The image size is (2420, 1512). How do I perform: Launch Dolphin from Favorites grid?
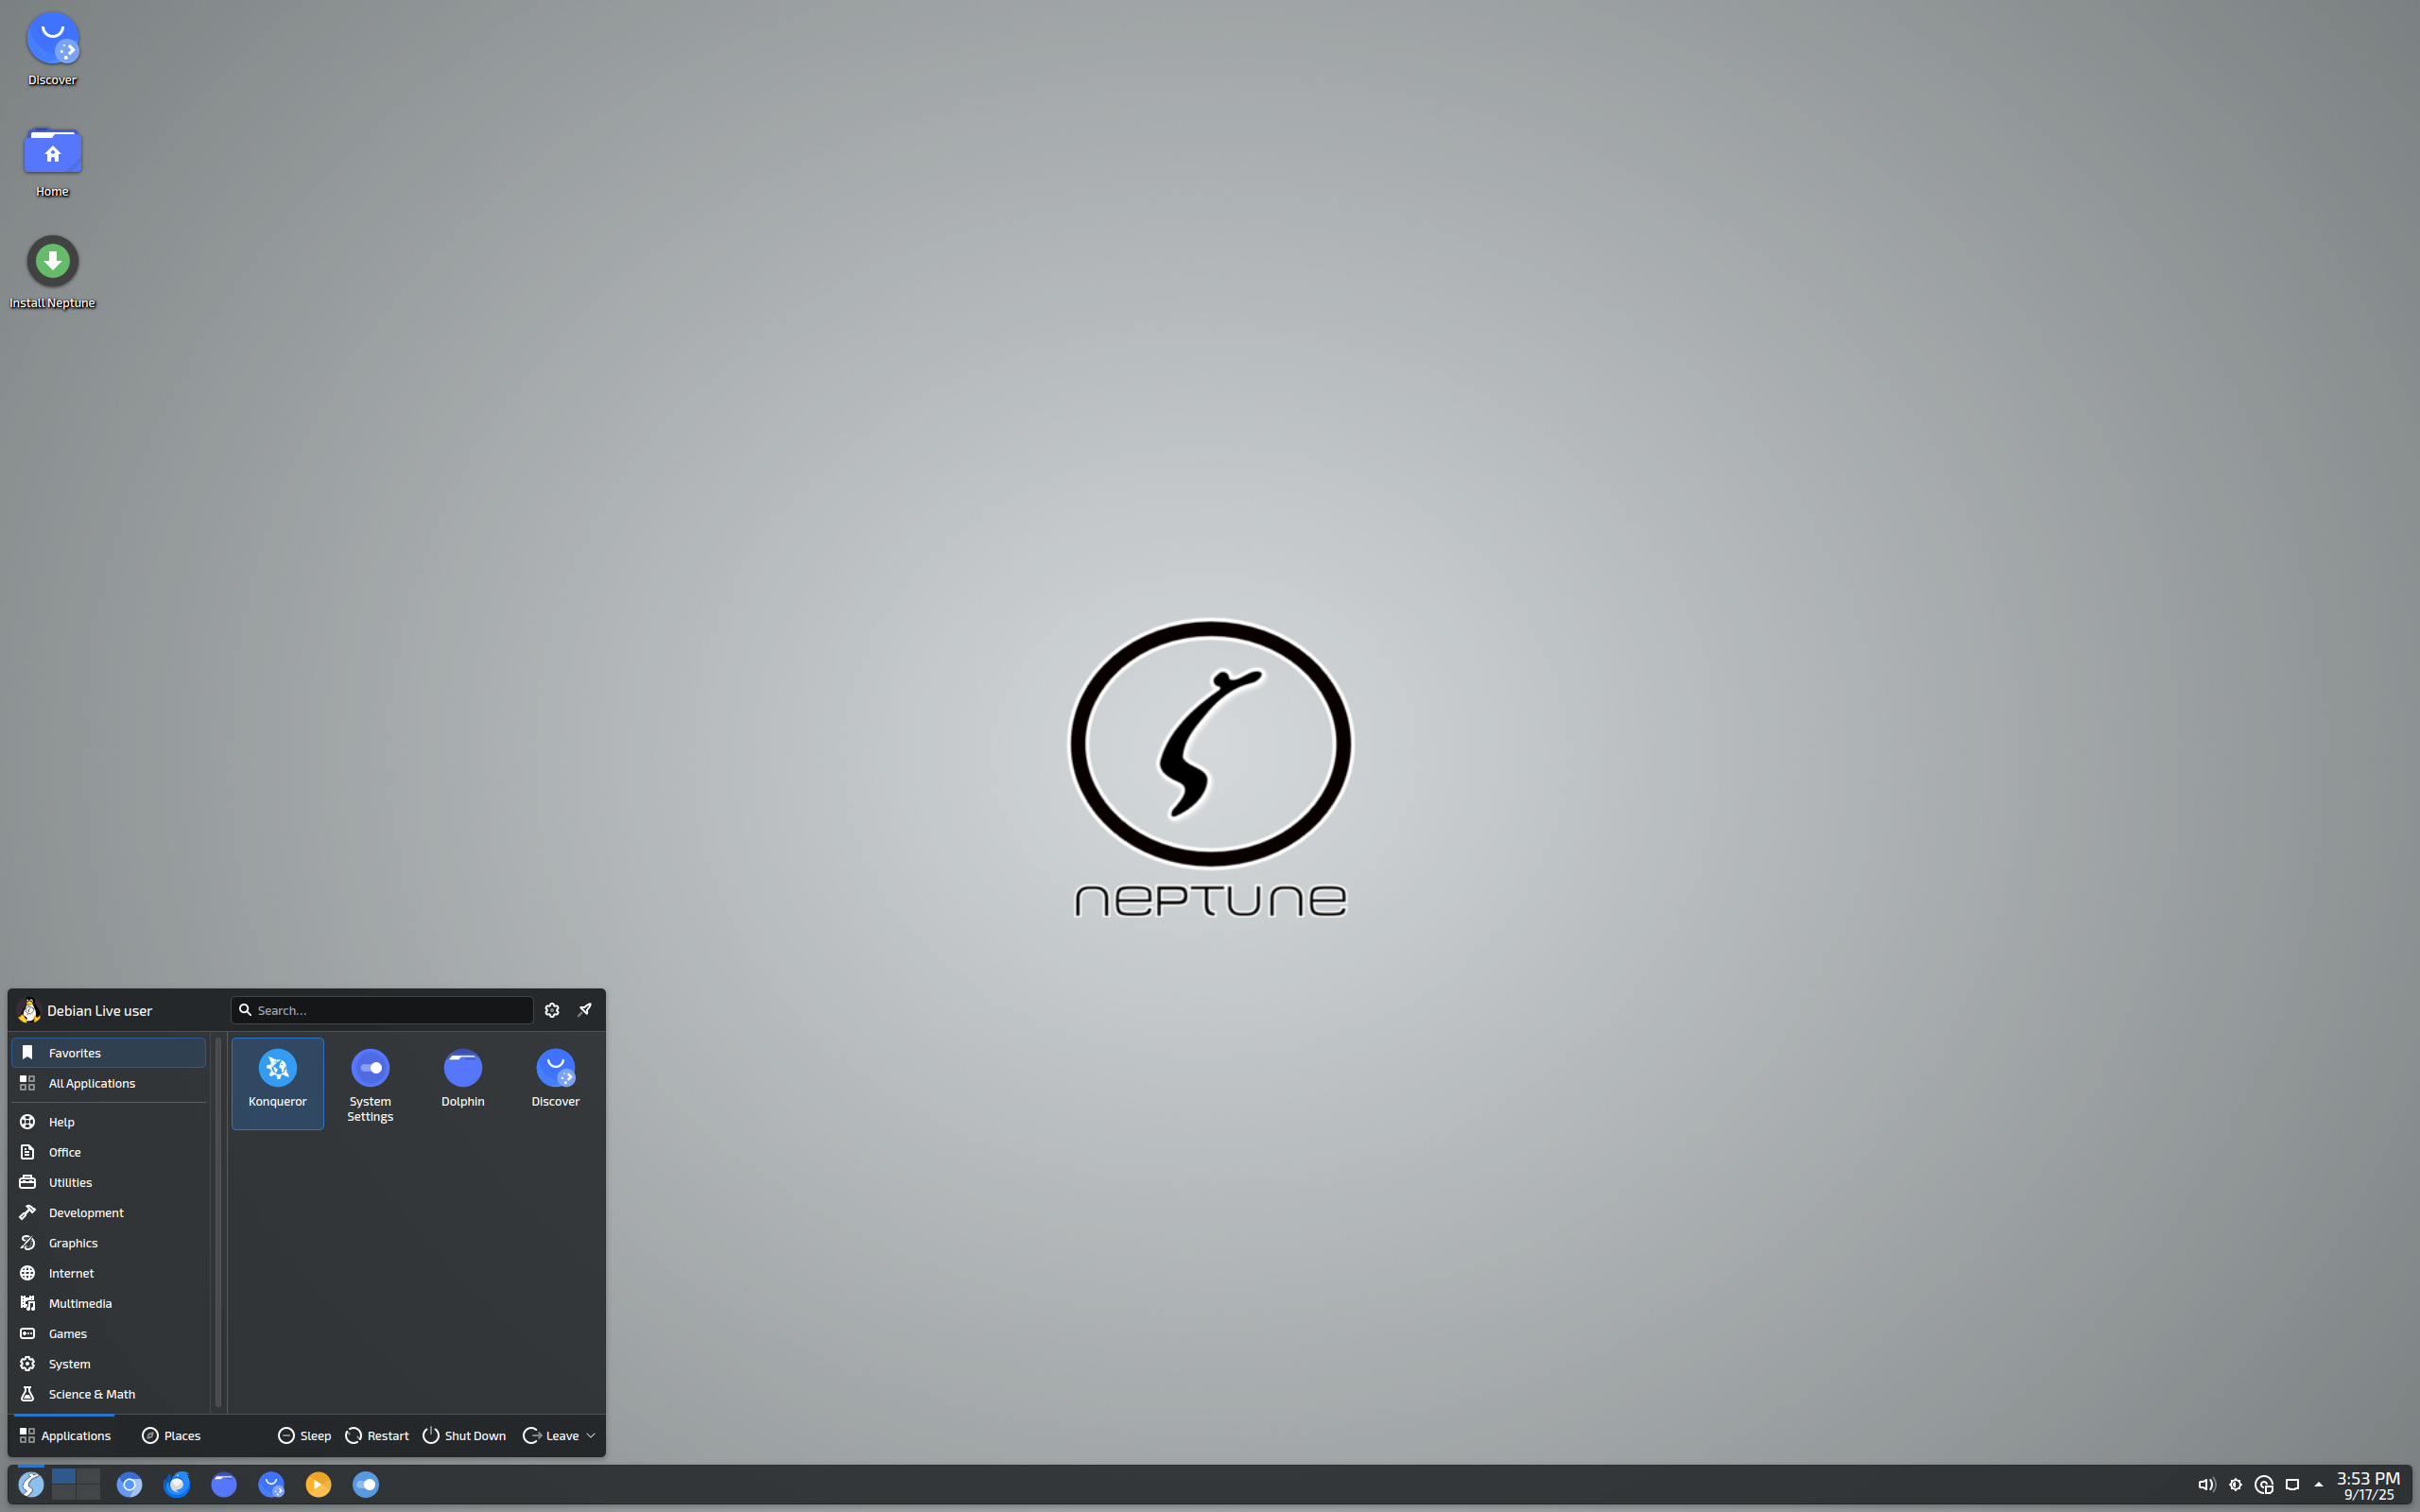[463, 1083]
